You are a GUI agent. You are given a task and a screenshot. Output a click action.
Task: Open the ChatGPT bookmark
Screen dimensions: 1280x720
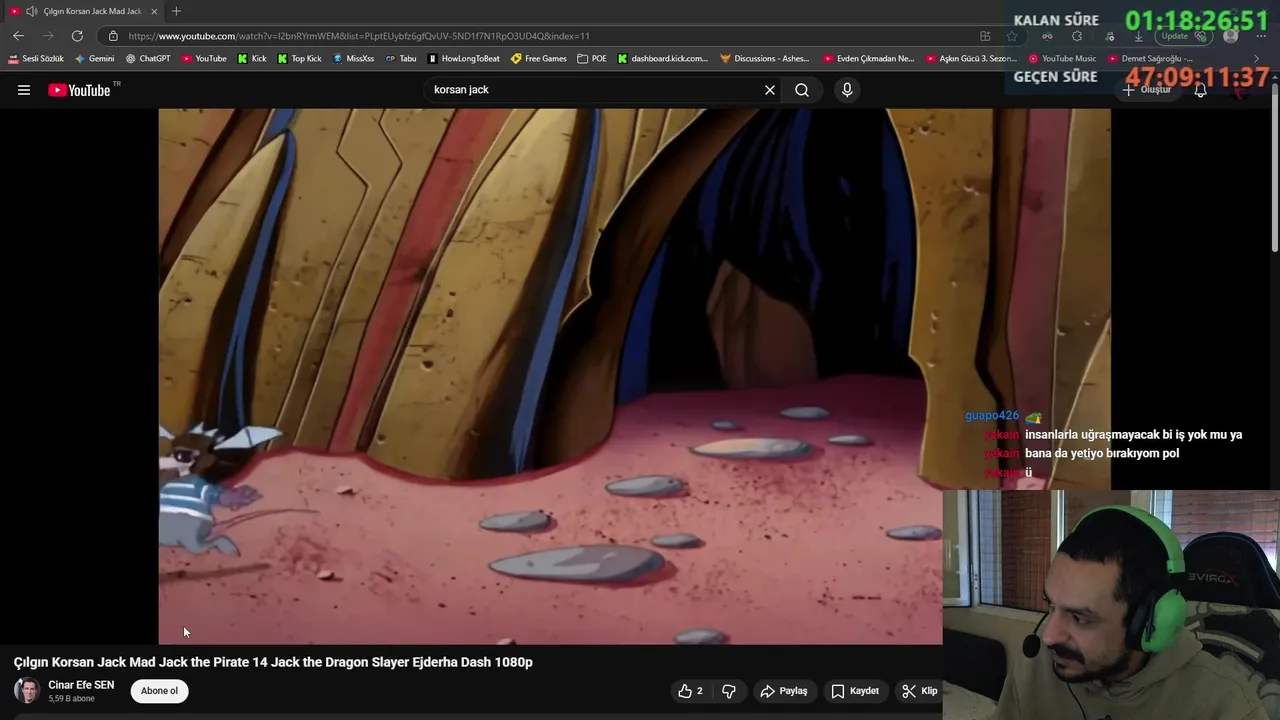(x=148, y=59)
